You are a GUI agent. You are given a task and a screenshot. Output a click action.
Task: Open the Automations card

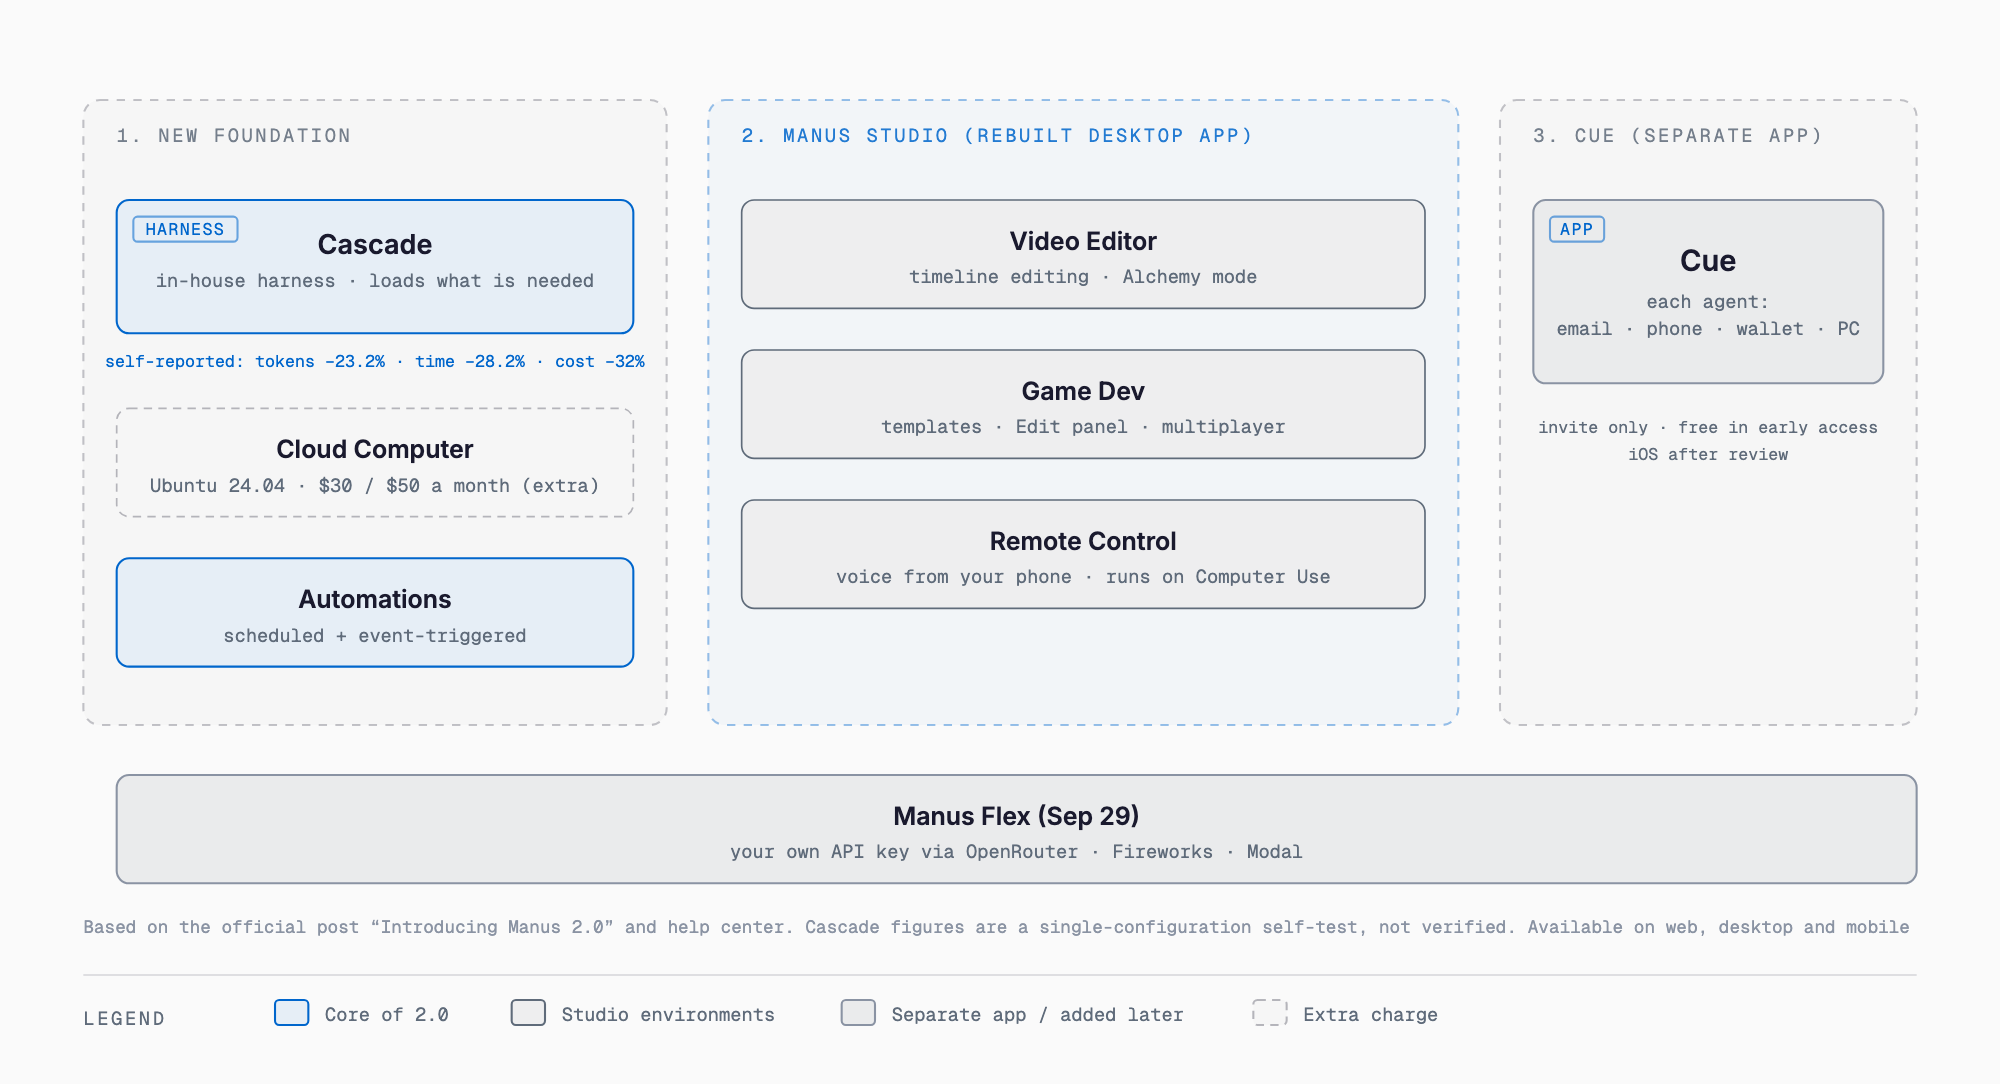[375, 612]
